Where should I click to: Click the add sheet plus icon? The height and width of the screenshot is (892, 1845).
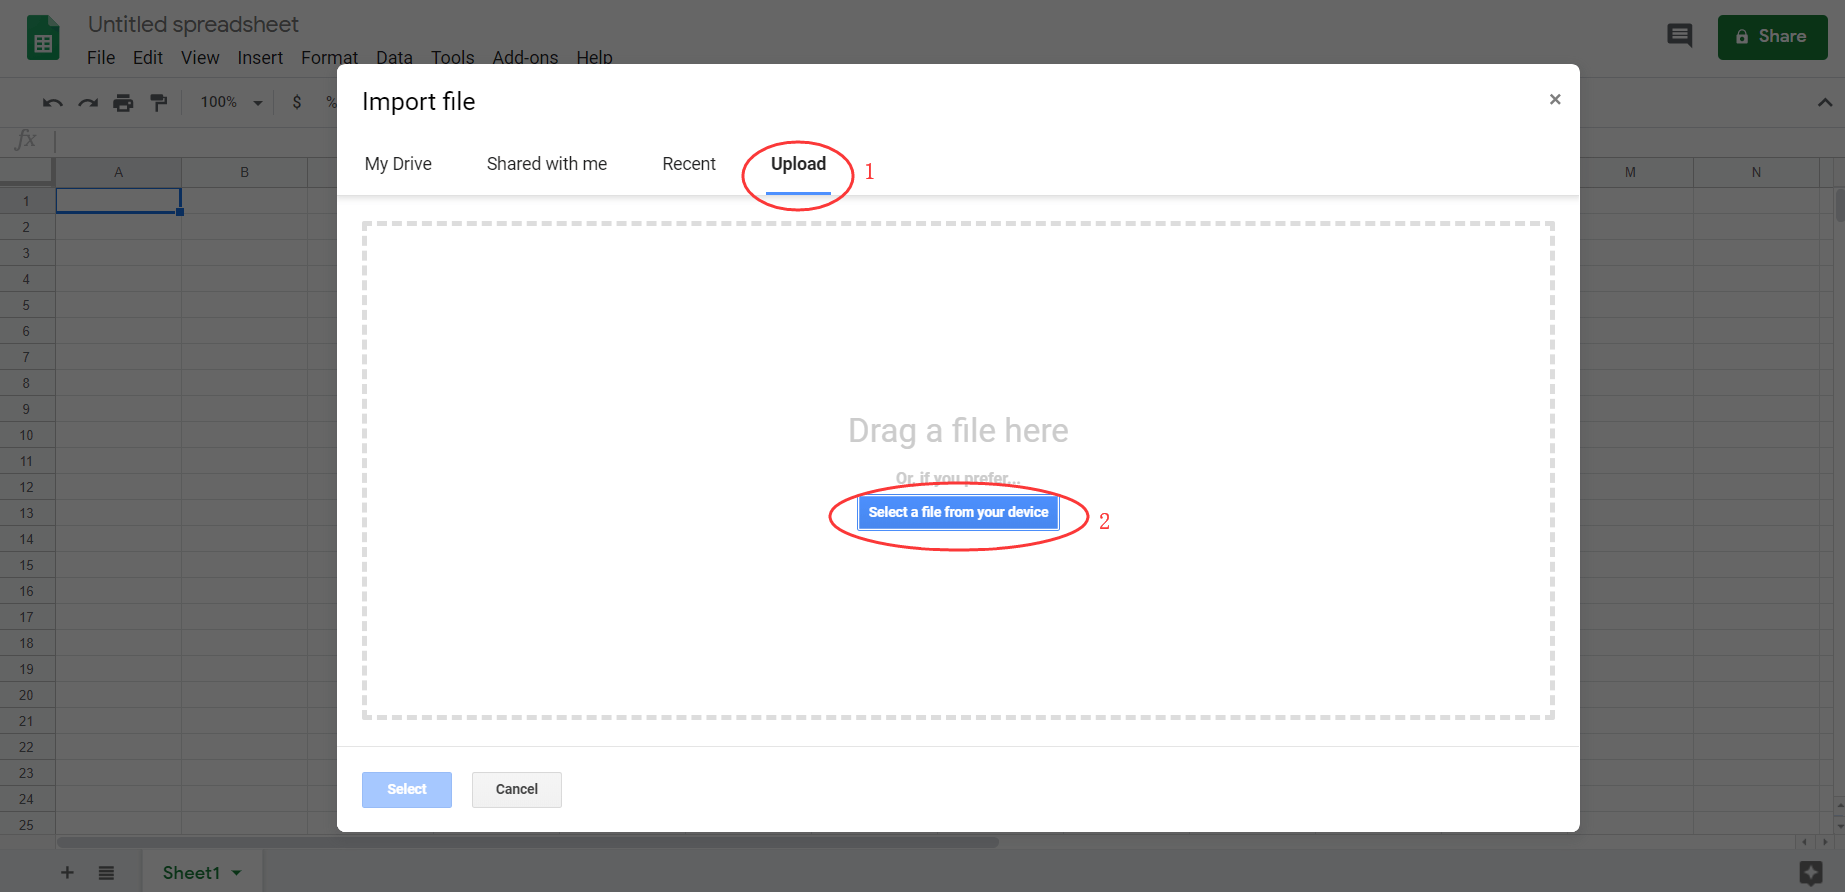click(x=67, y=873)
